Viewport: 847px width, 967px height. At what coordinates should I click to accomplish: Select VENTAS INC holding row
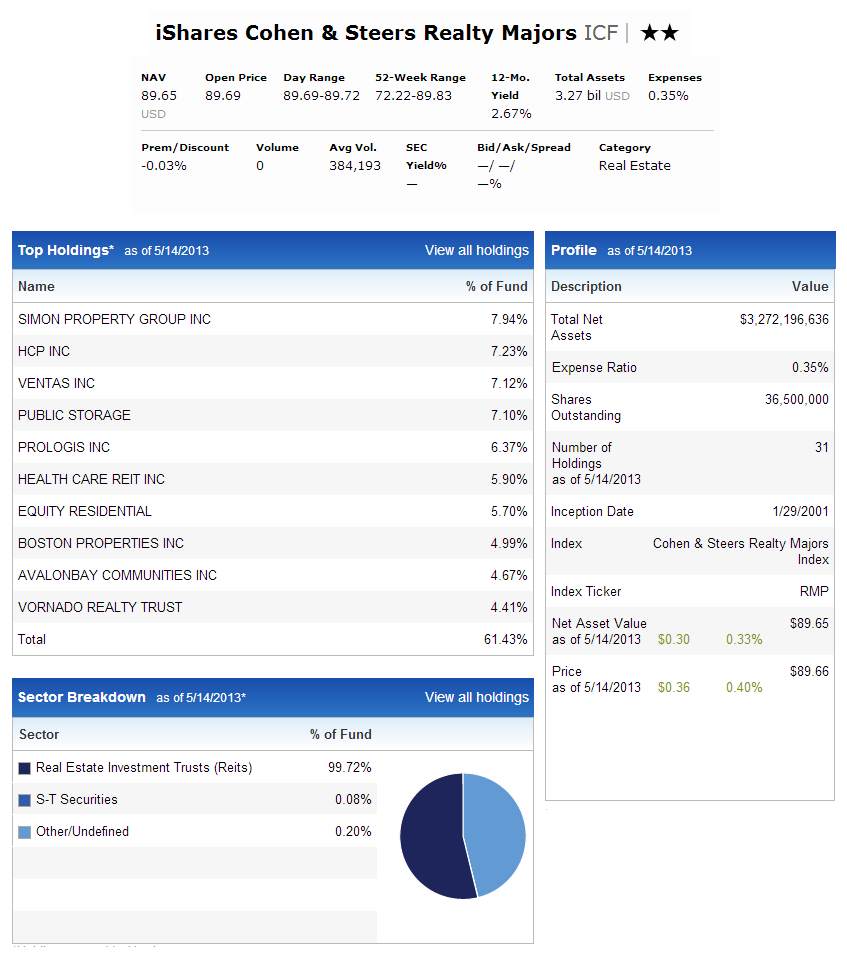click(273, 384)
